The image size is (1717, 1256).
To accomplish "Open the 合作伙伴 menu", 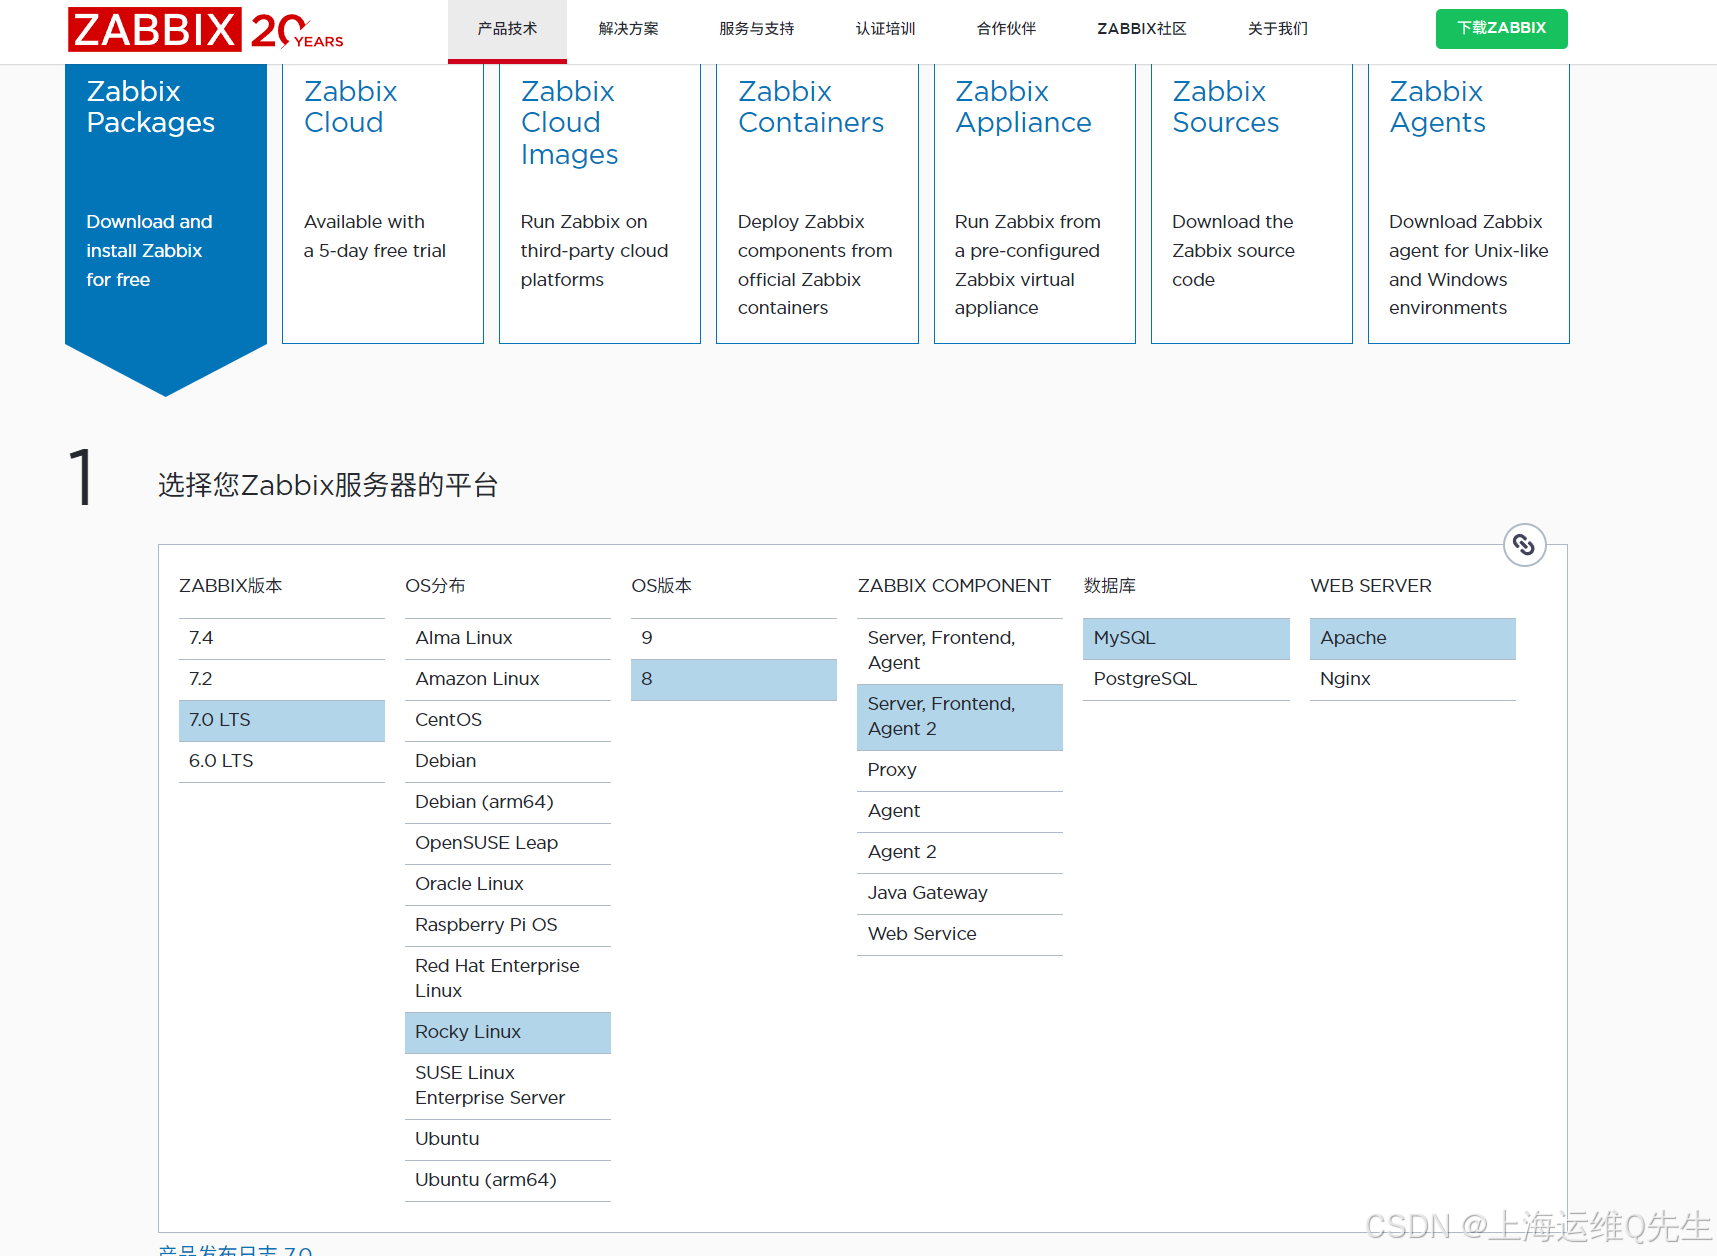I will (x=1006, y=29).
